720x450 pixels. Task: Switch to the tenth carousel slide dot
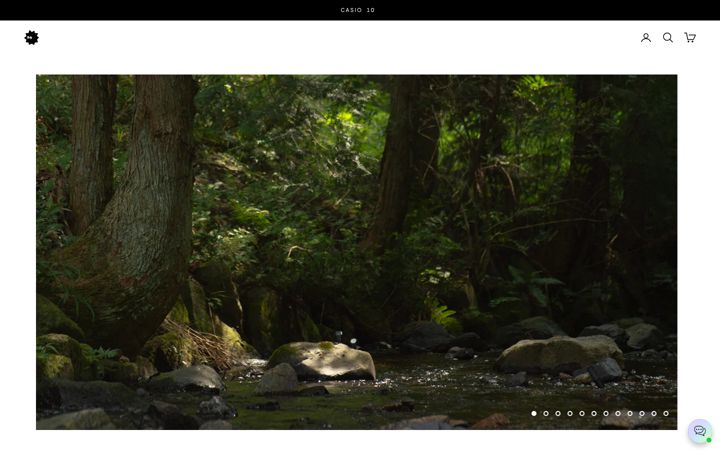[x=642, y=413]
